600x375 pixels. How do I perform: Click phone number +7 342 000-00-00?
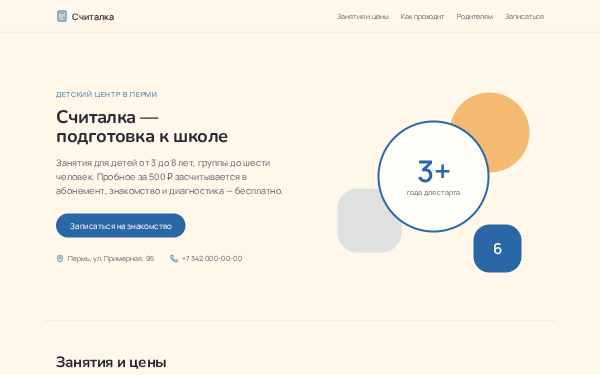click(x=212, y=259)
